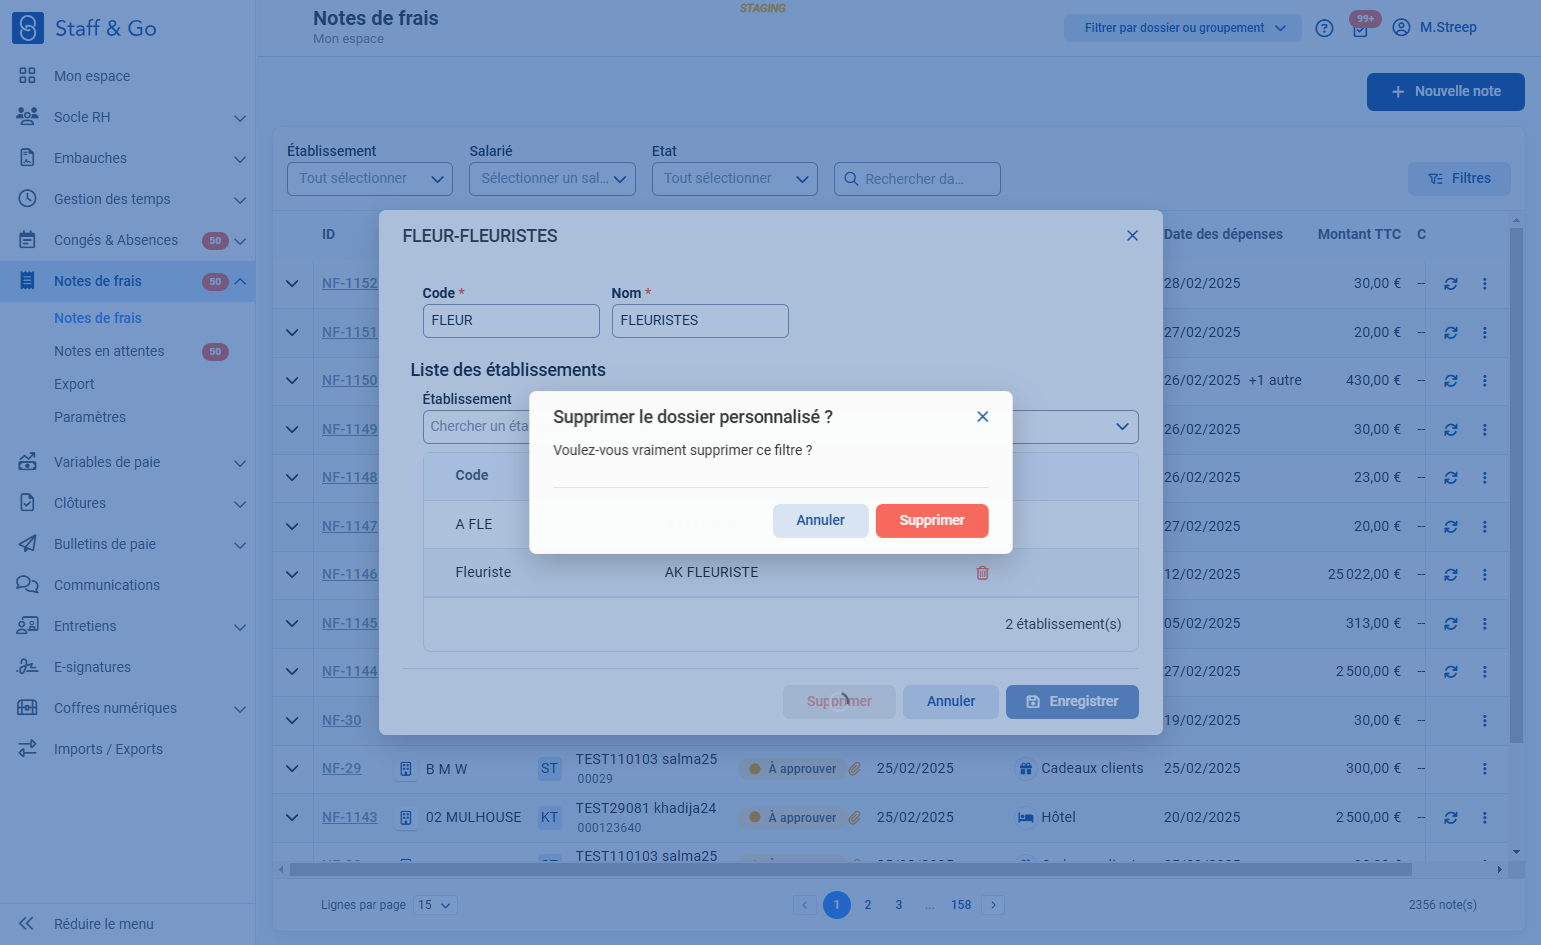Expand the Socle RH menu
The image size is (1541, 945).
127,117
